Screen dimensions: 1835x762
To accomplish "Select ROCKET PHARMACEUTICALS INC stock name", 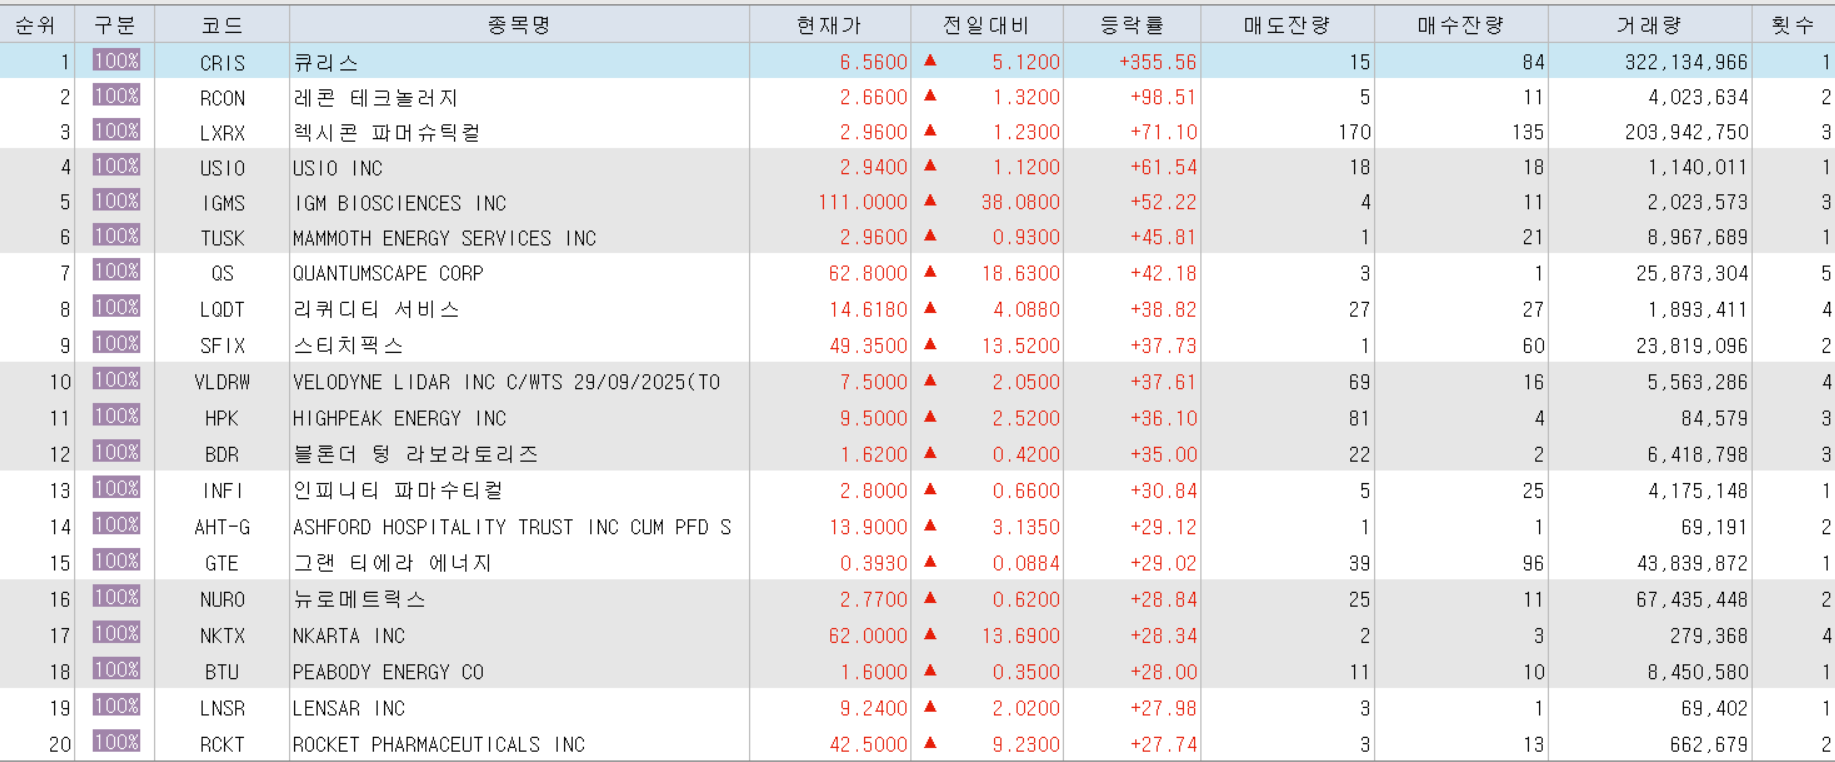I will click(x=439, y=744).
